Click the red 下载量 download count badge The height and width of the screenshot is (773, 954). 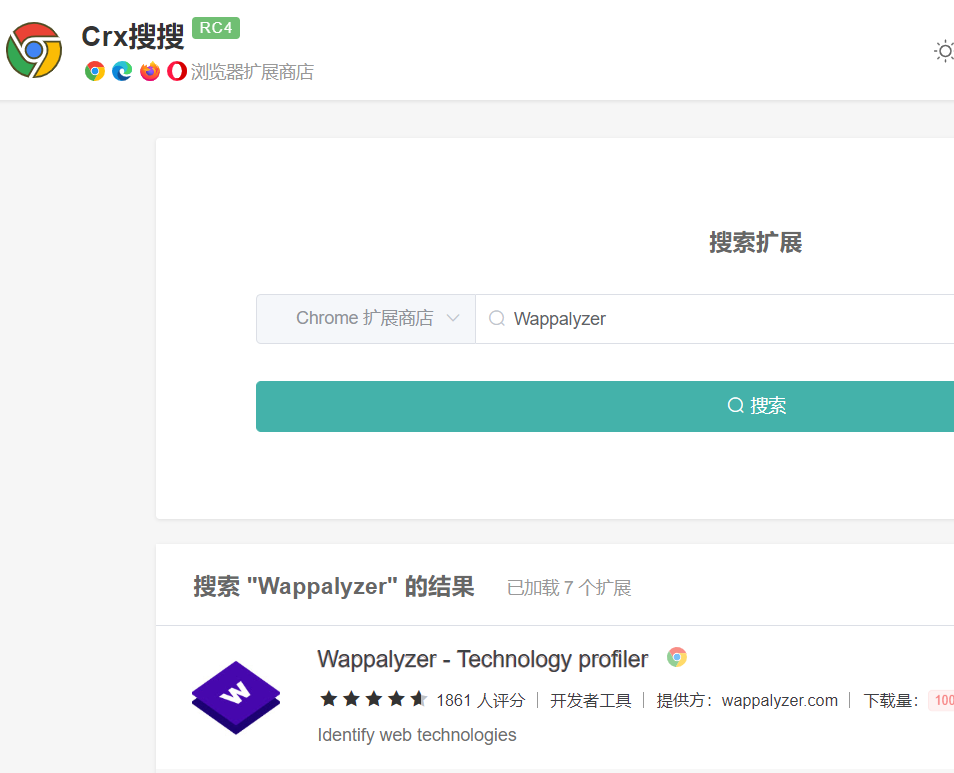(942, 700)
